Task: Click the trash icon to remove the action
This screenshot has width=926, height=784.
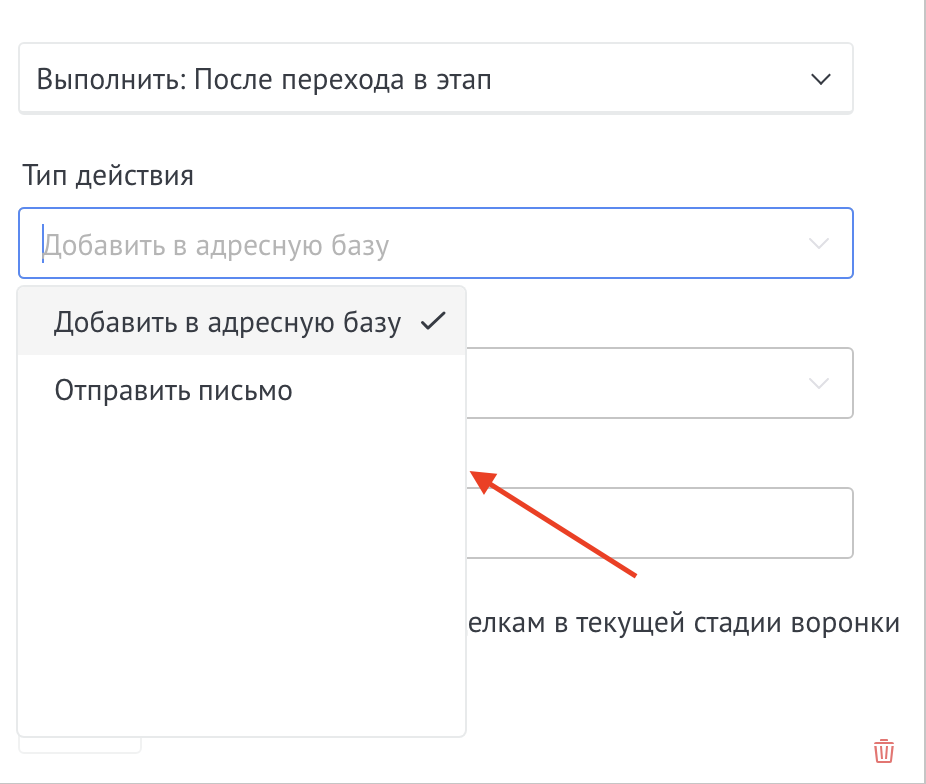Action: click(884, 750)
